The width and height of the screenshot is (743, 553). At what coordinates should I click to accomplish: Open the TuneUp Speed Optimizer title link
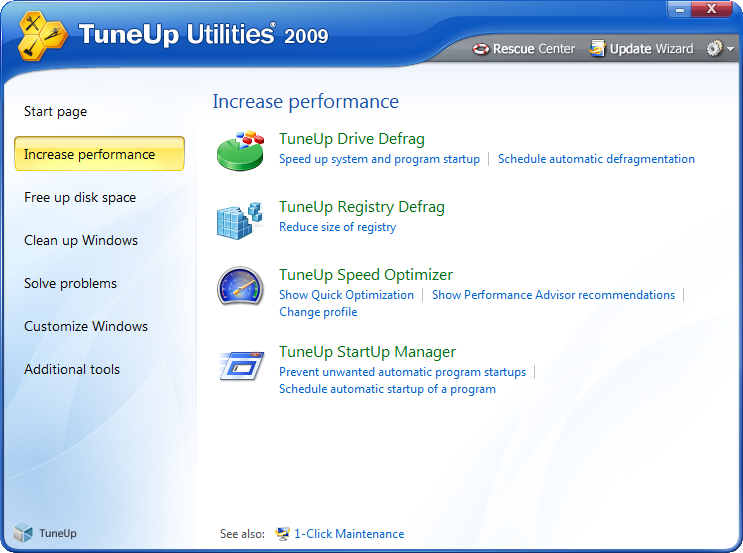coord(366,275)
